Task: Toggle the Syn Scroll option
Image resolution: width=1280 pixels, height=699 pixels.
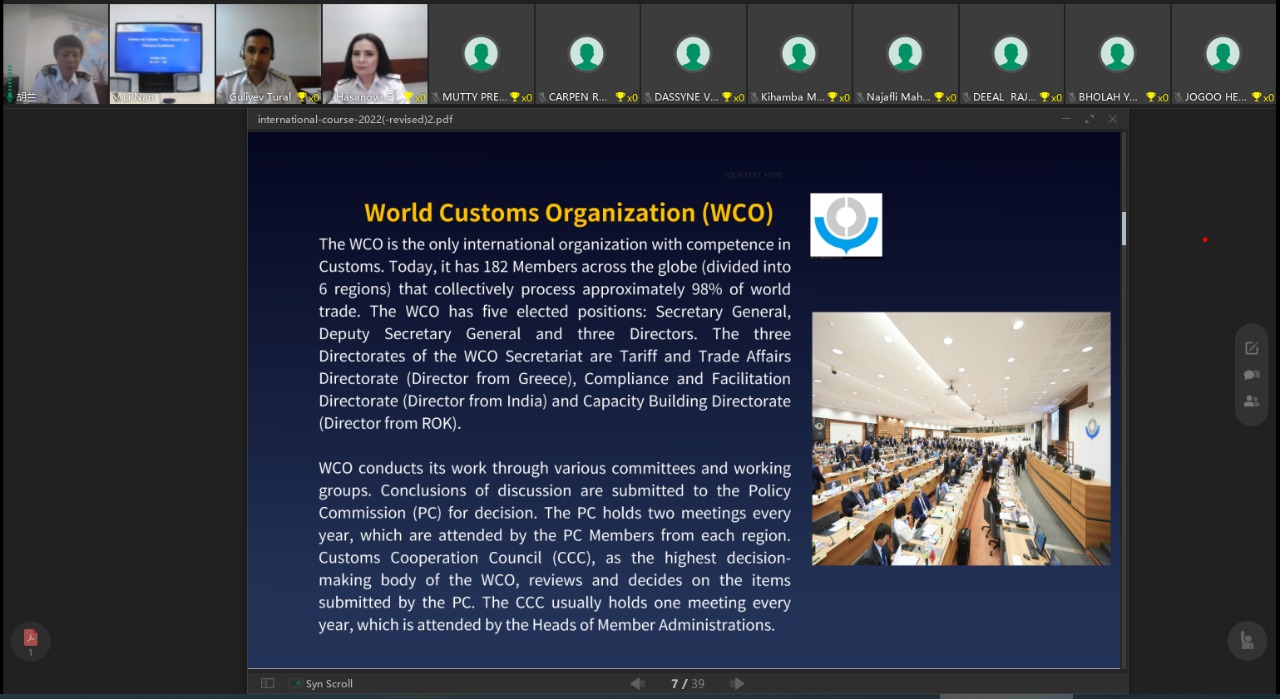Action: (x=296, y=684)
